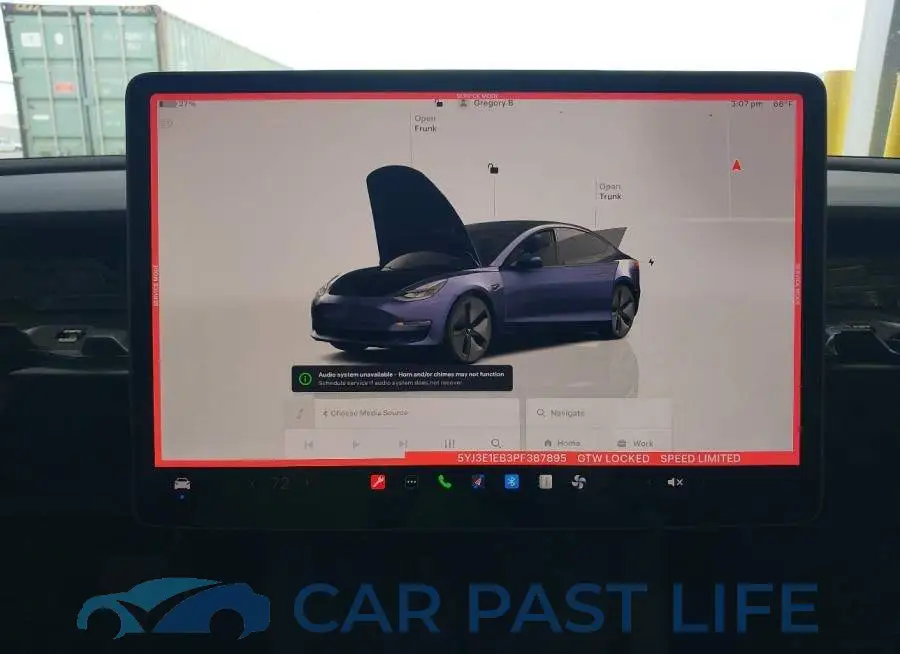Open the charge port lightning bolt icon

point(651,262)
